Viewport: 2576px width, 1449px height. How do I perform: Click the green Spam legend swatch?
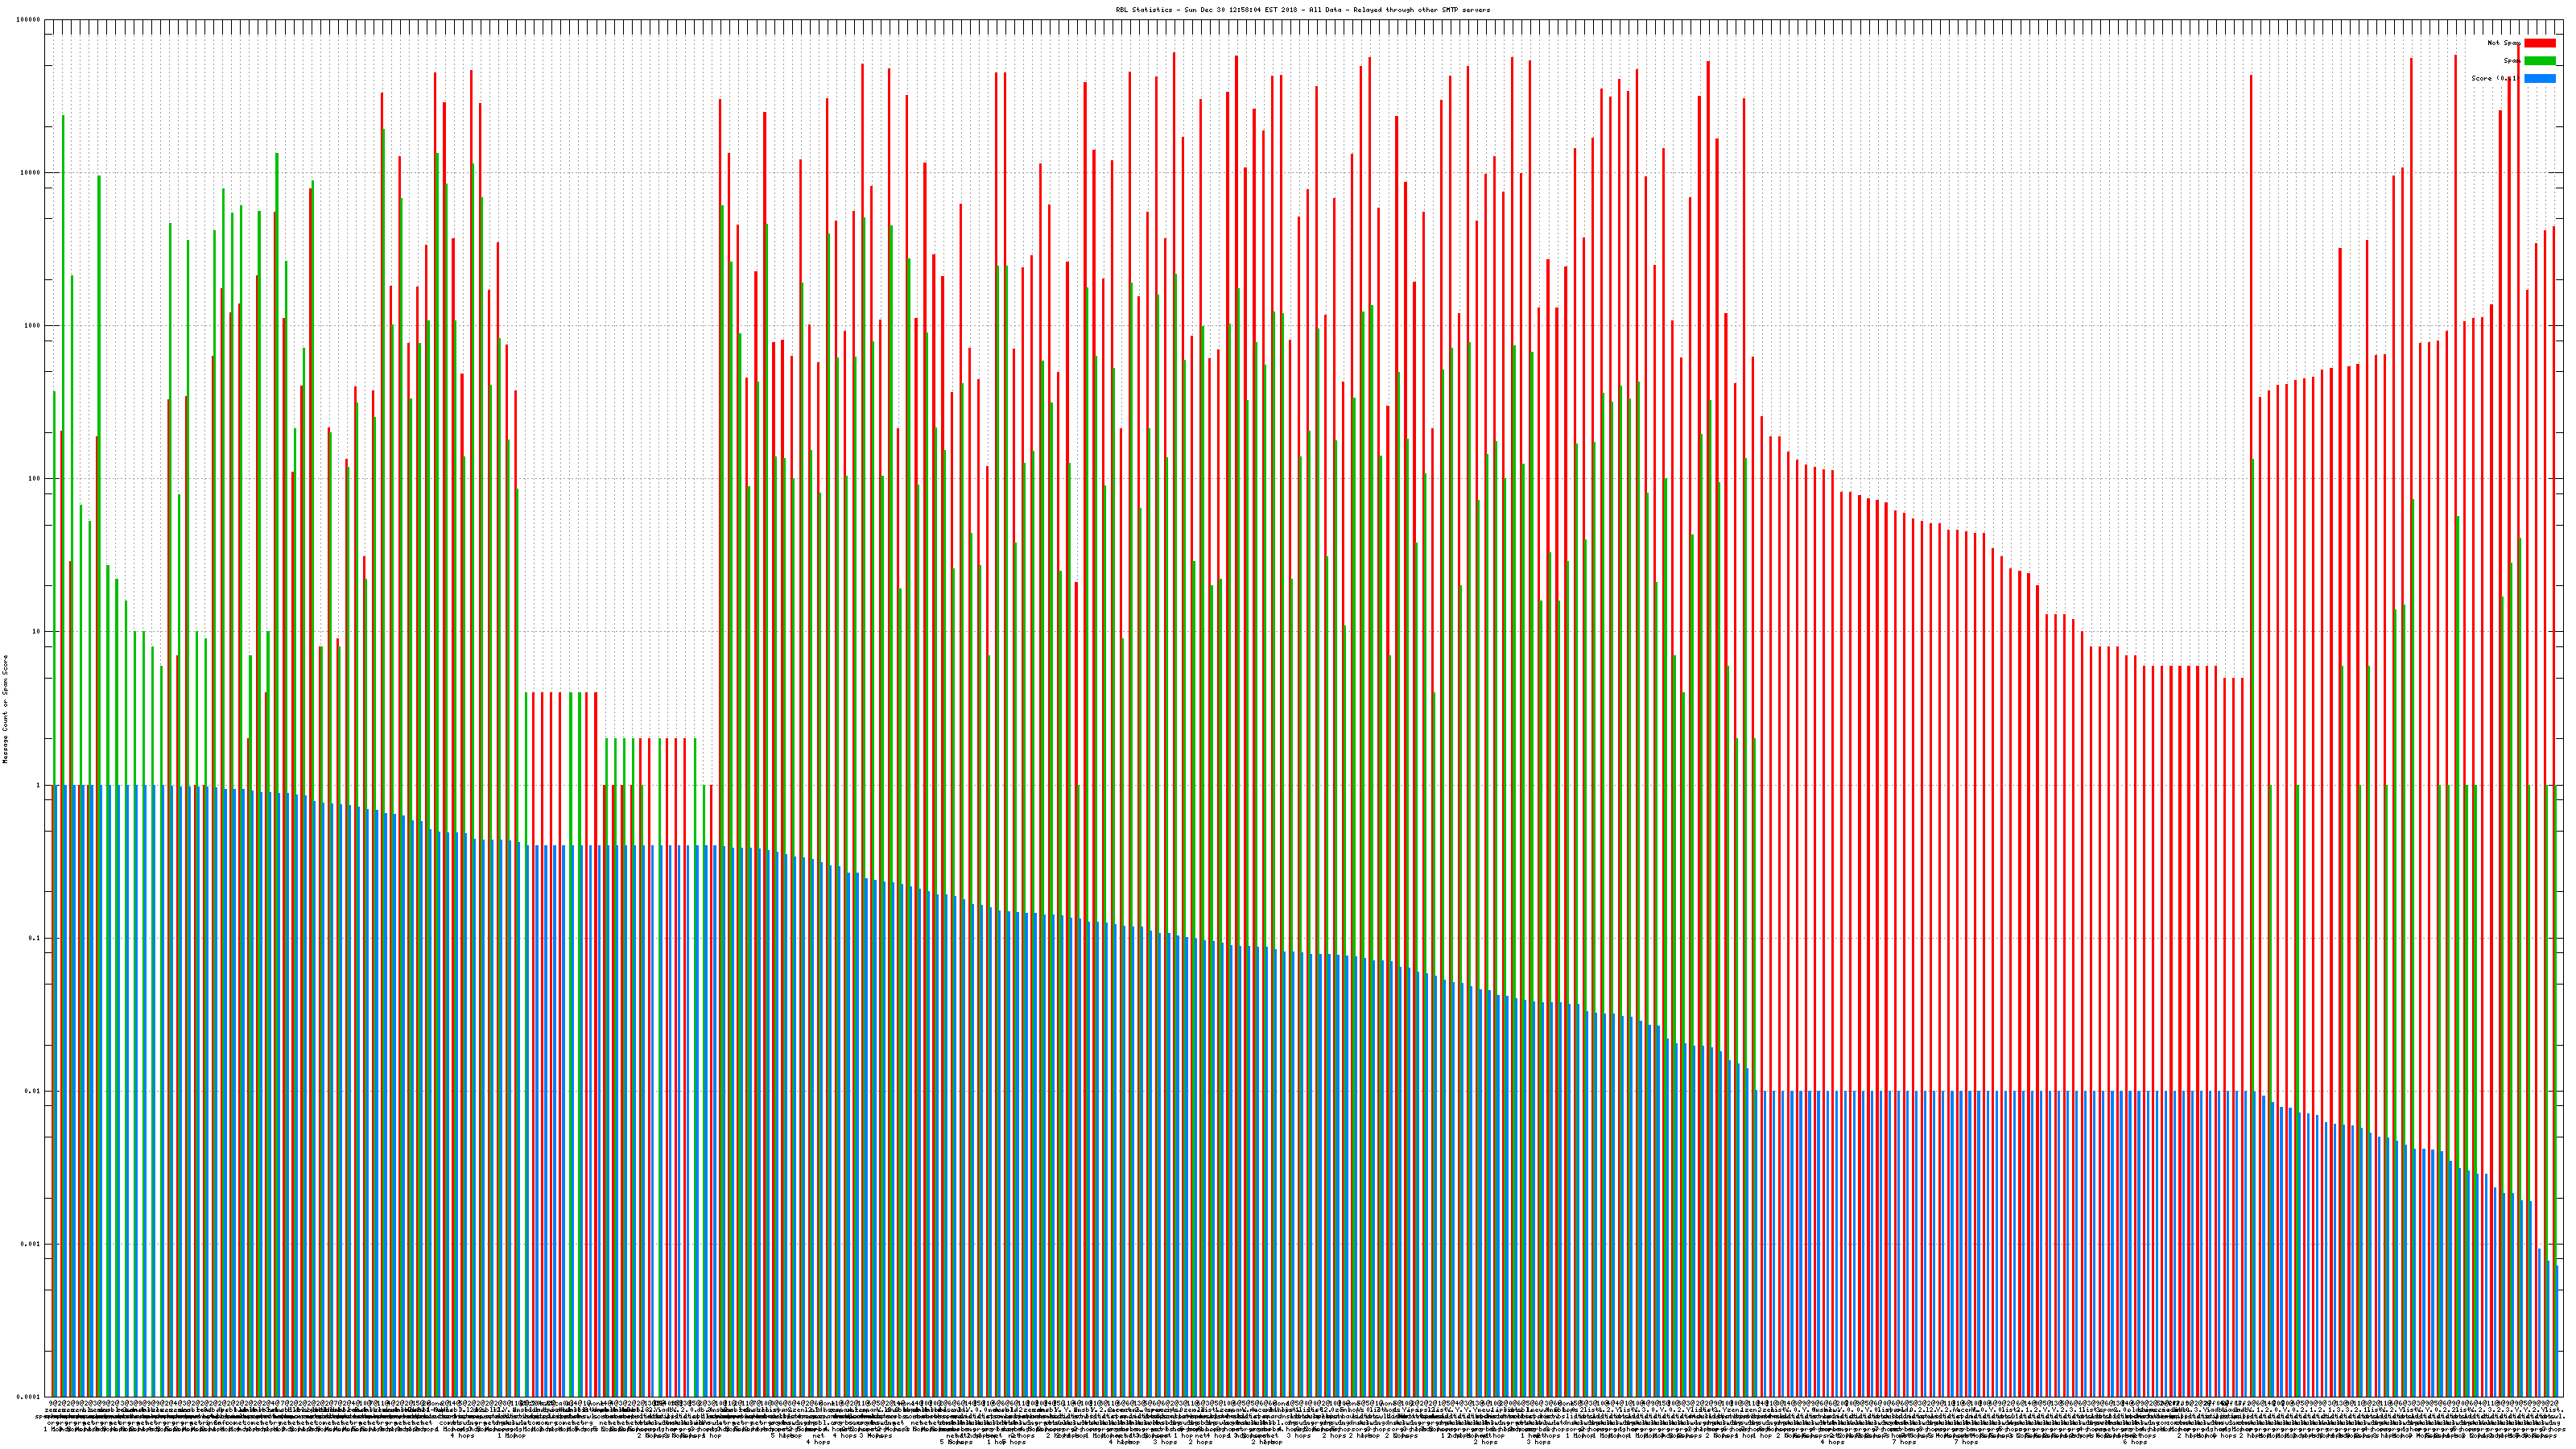click(2539, 61)
